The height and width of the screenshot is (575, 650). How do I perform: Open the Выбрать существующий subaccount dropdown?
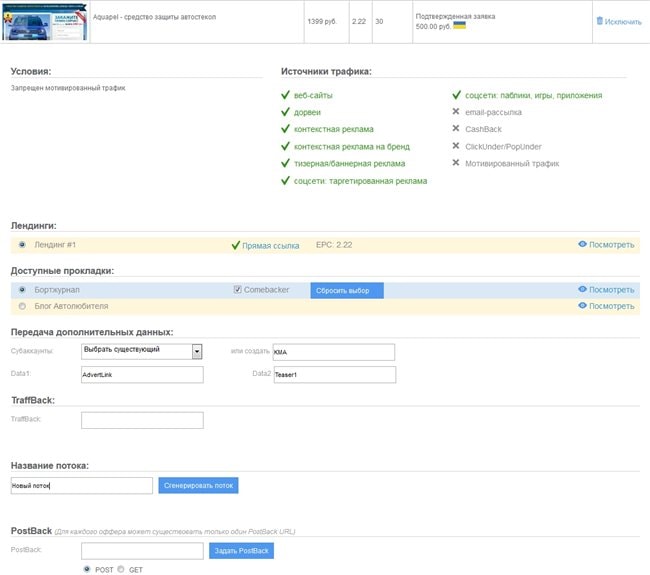[x=141, y=351]
